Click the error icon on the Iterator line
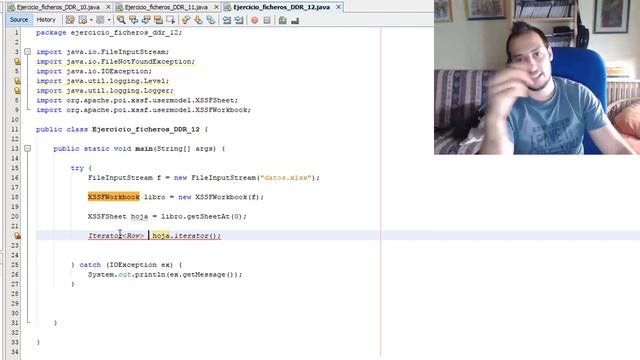Viewport: 640px width, 360px height. pos(17,236)
